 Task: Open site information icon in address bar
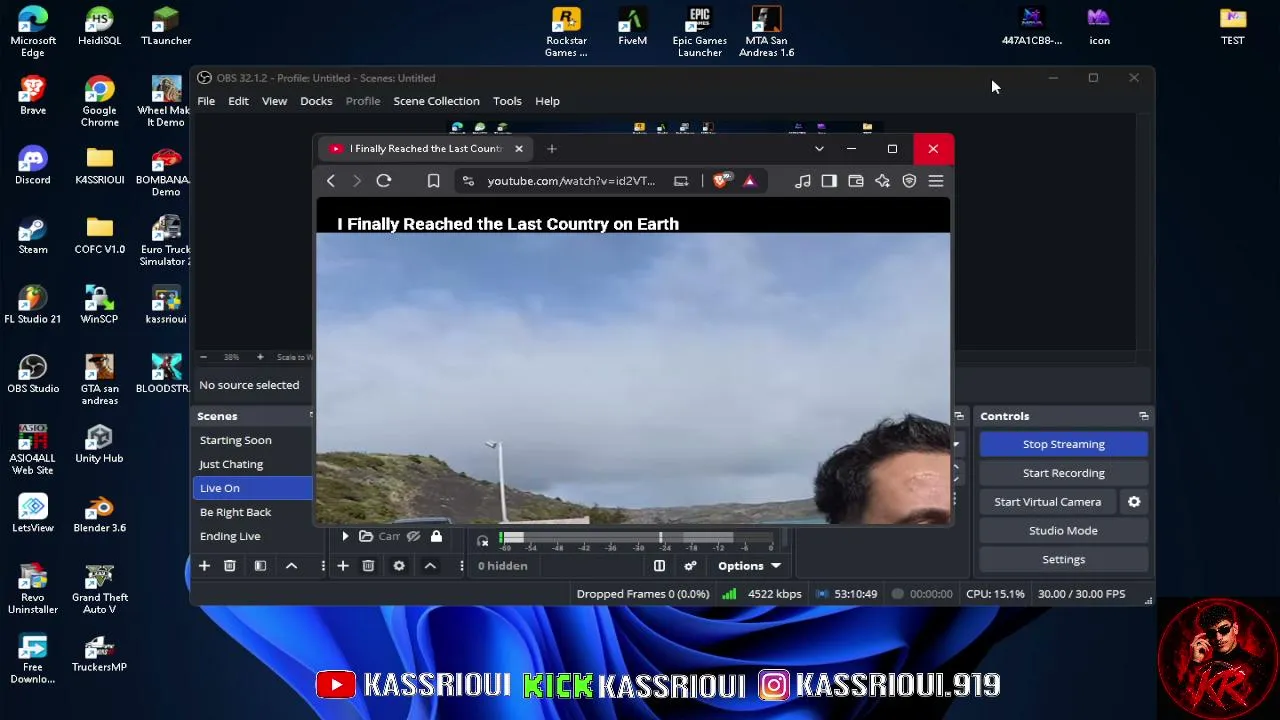[468, 181]
